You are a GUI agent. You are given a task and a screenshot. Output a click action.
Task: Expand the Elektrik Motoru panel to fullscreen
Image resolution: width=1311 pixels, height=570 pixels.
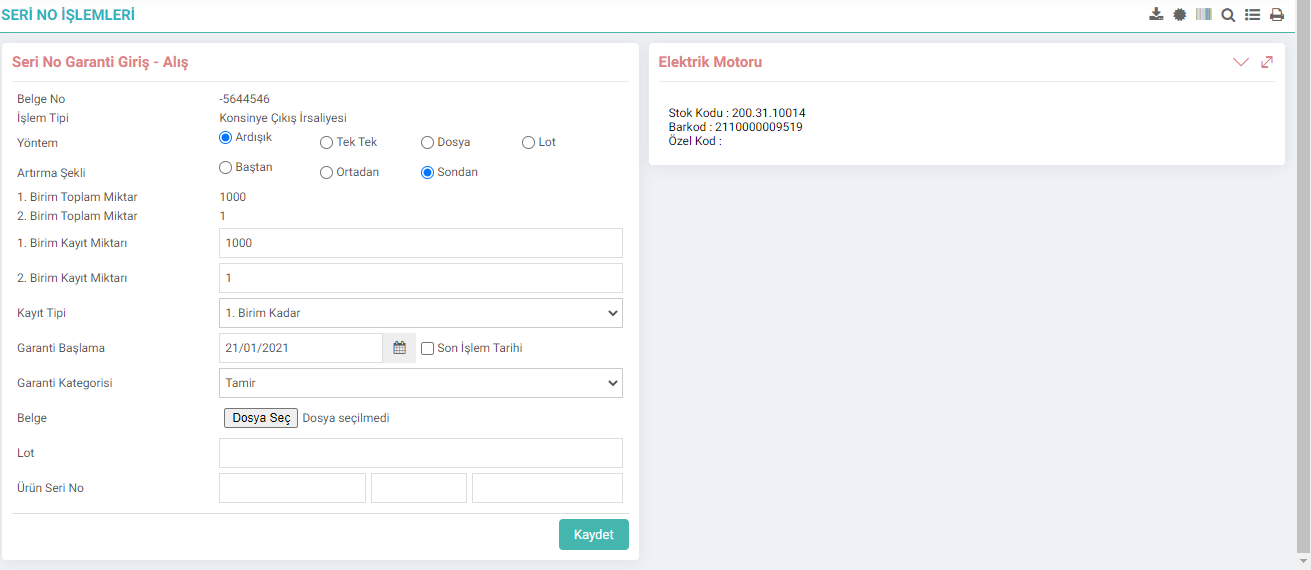point(1267,62)
